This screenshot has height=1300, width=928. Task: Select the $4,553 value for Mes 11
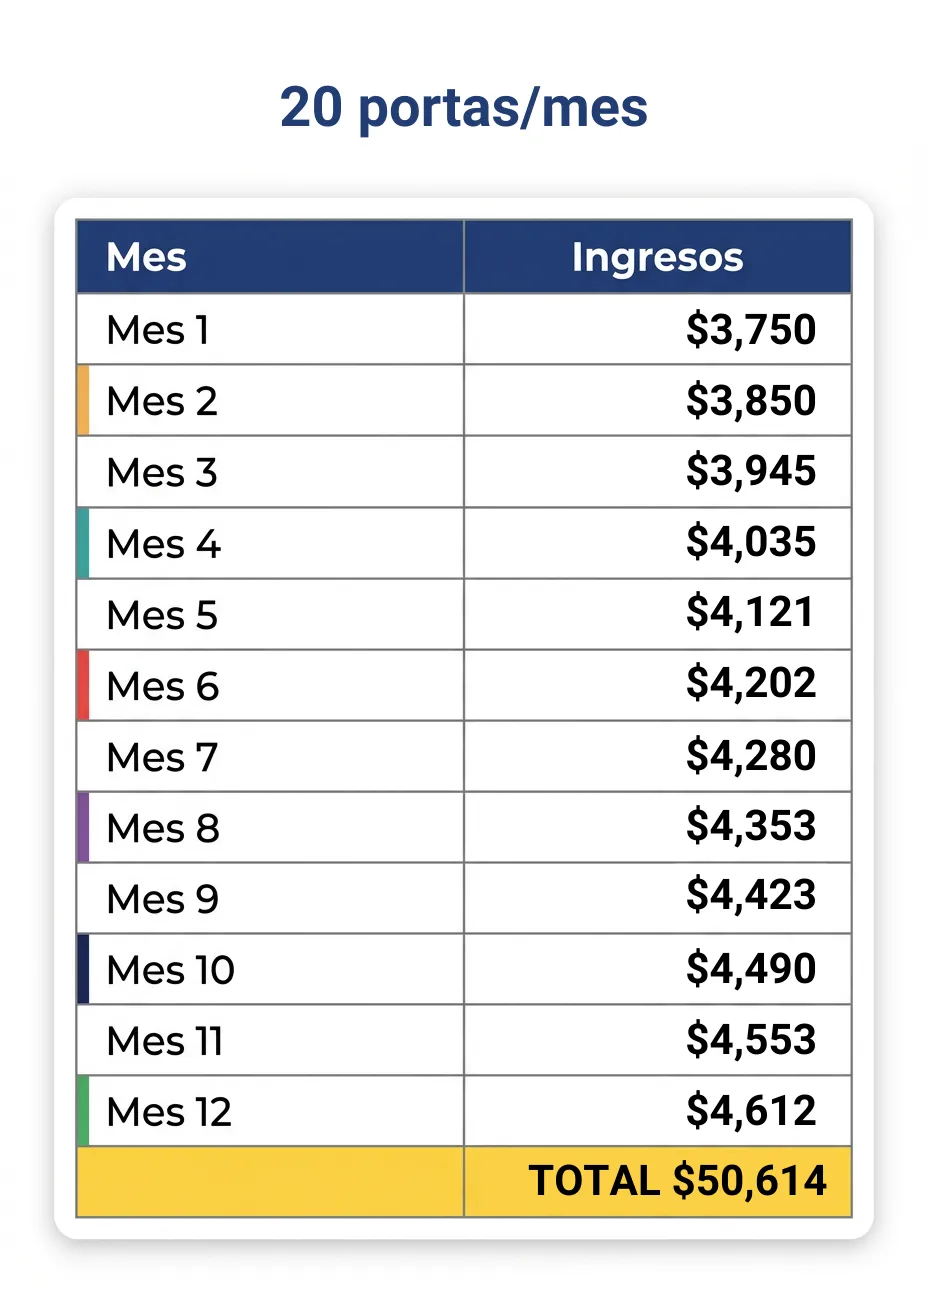coord(751,1040)
